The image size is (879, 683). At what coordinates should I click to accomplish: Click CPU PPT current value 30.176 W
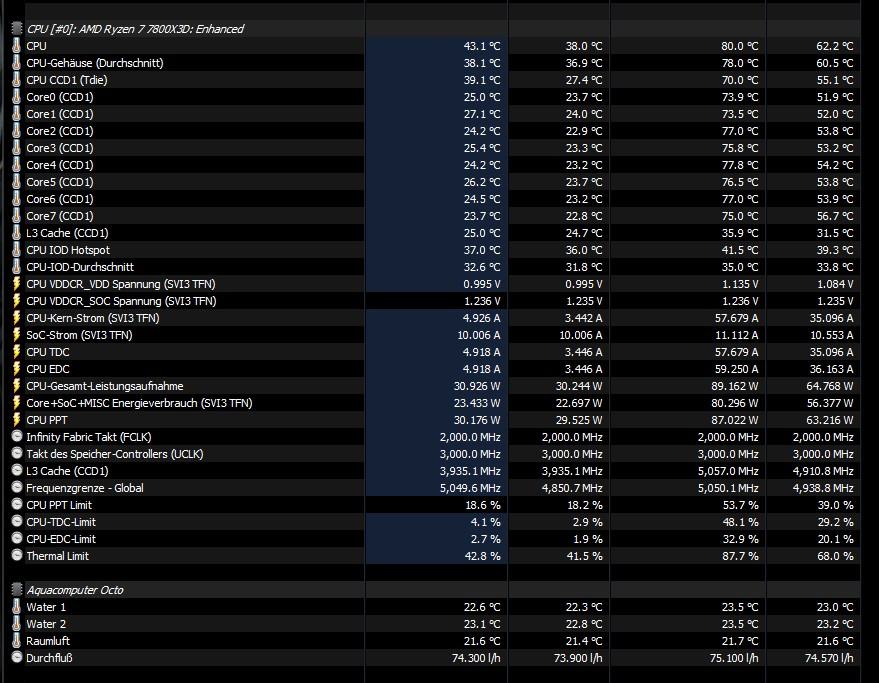(x=477, y=420)
